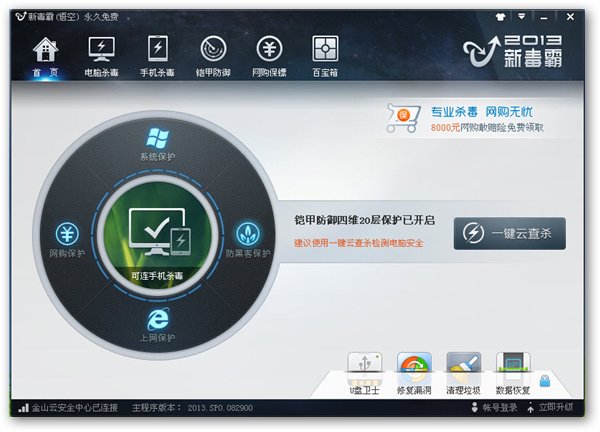Launch U盘卫士 tool

(x=364, y=373)
